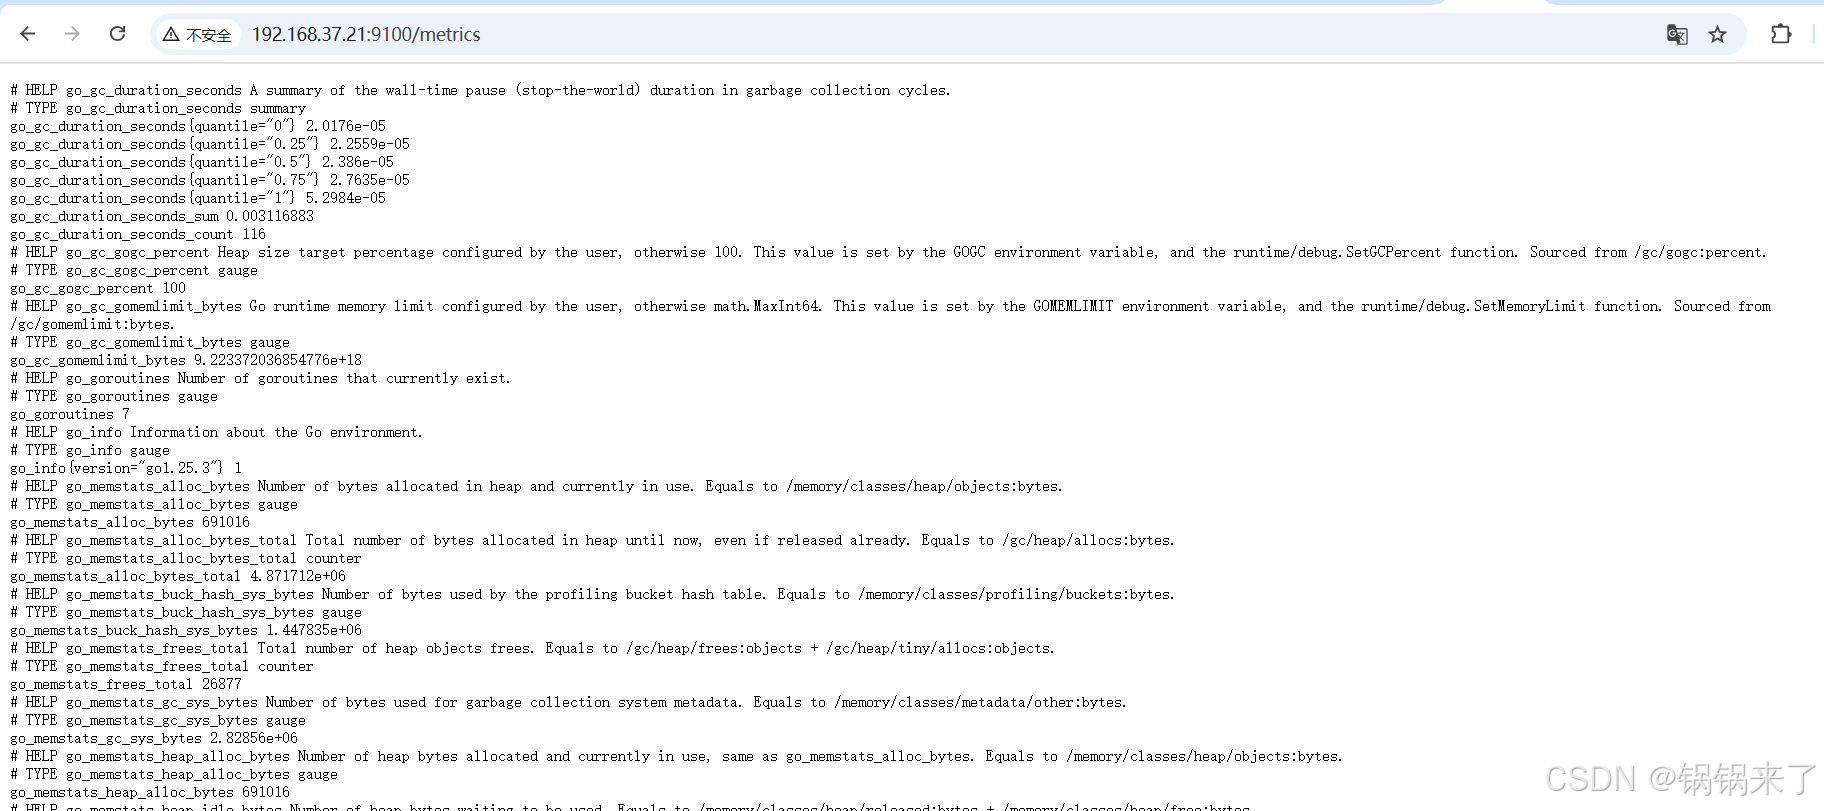Click the HELP line for go_memstats_frees_total
The height and width of the screenshot is (811, 1824).
(532, 648)
